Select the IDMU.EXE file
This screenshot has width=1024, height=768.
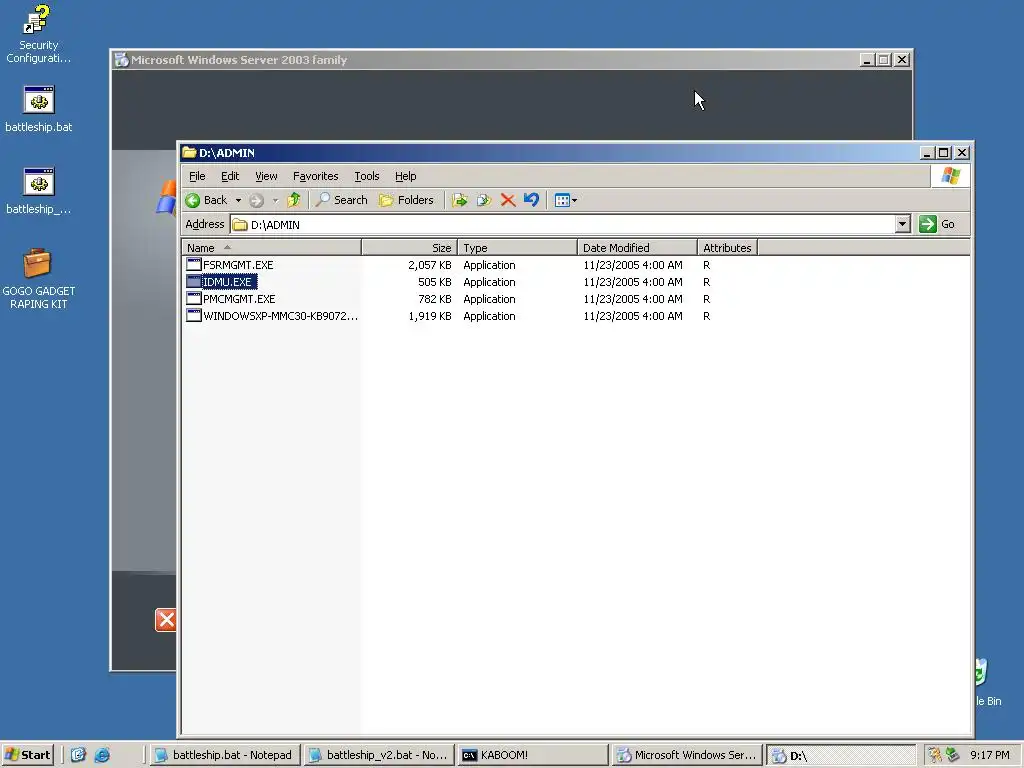pyautogui.click(x=228, y=282)
